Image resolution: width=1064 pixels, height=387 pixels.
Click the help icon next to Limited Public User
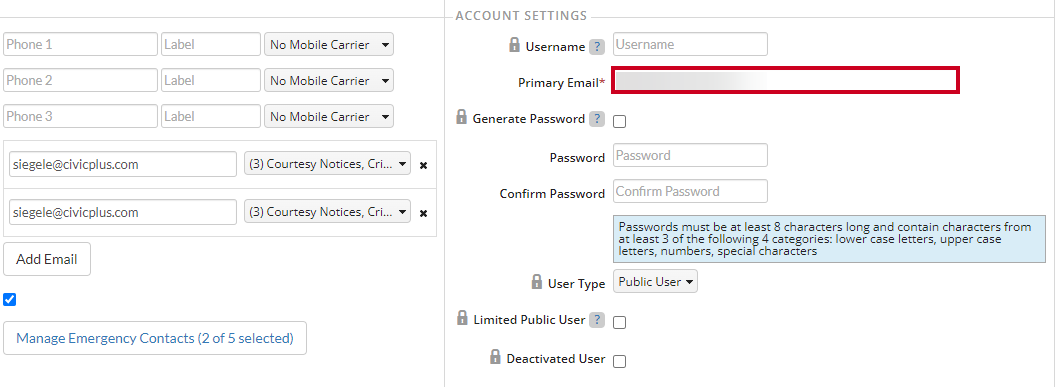(x=596, y=320)
